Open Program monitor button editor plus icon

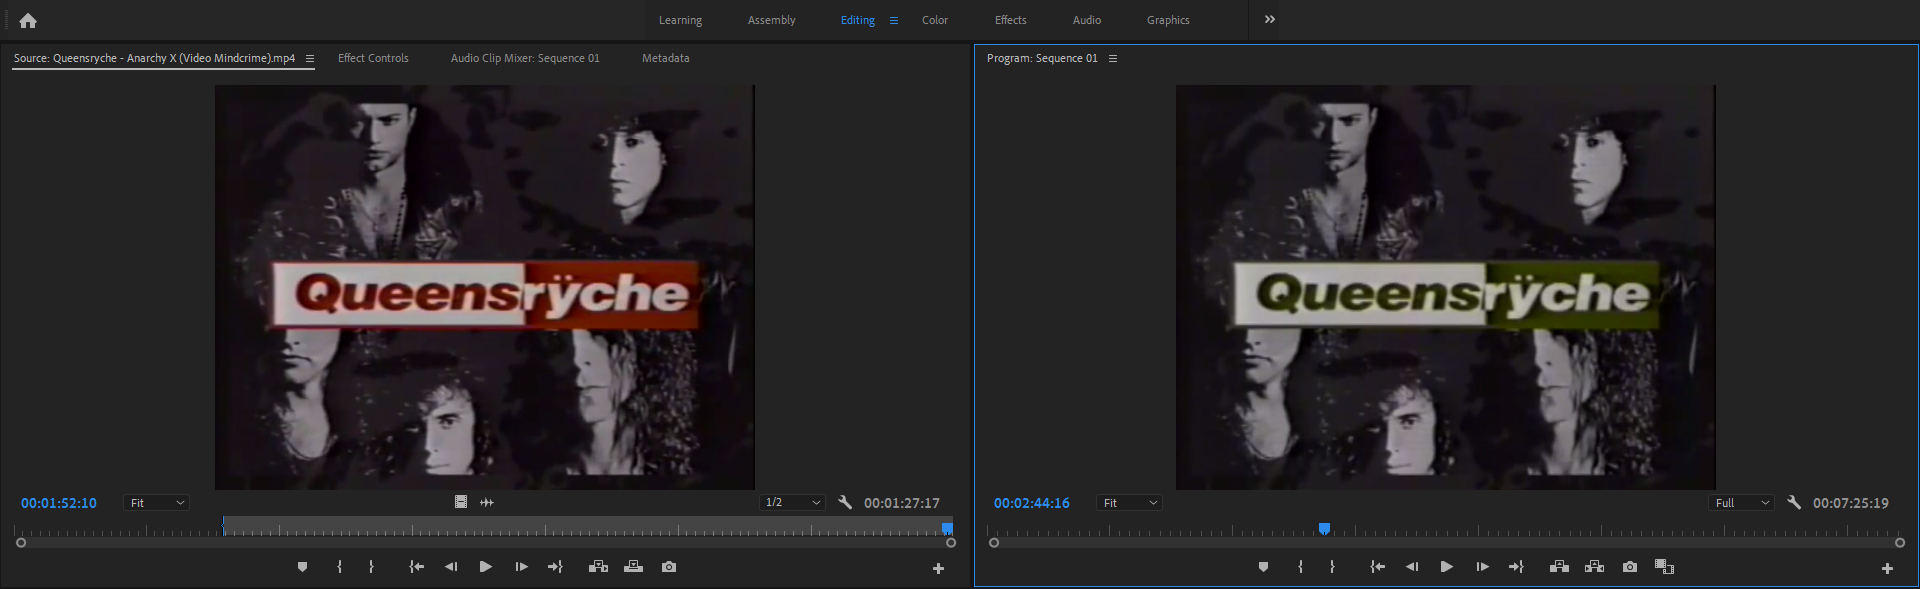(1887, 568)
